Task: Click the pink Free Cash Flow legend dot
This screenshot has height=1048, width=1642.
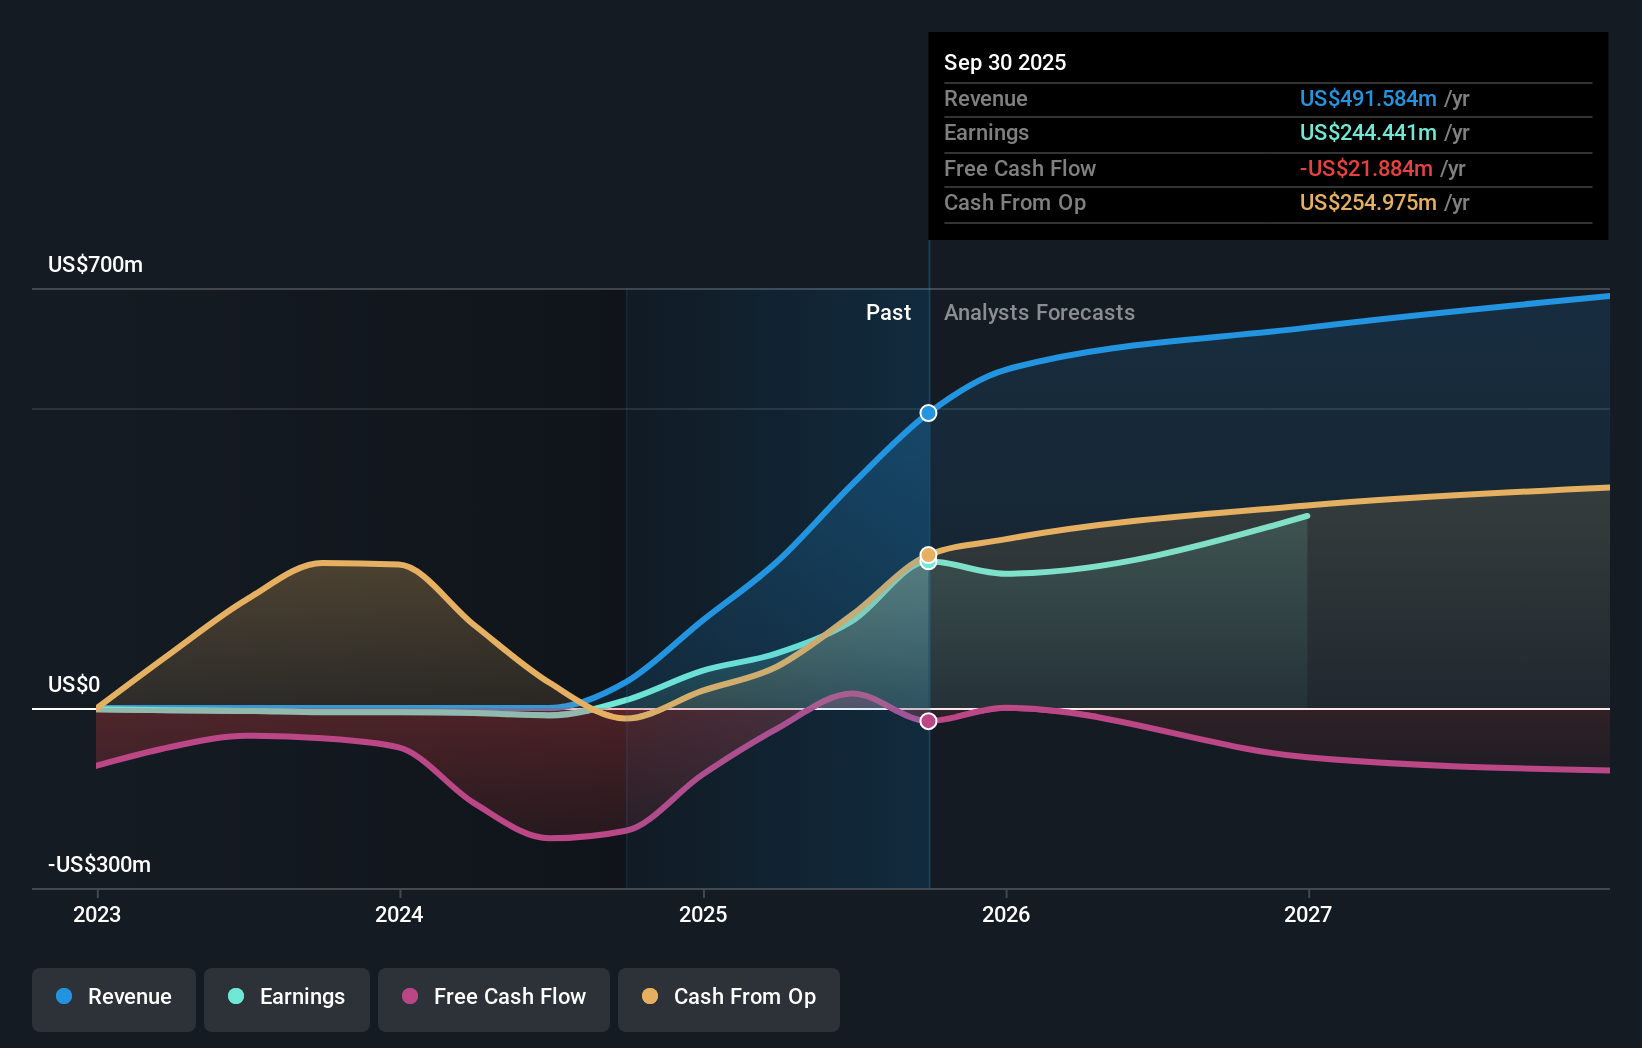Action: pos(410,997)
